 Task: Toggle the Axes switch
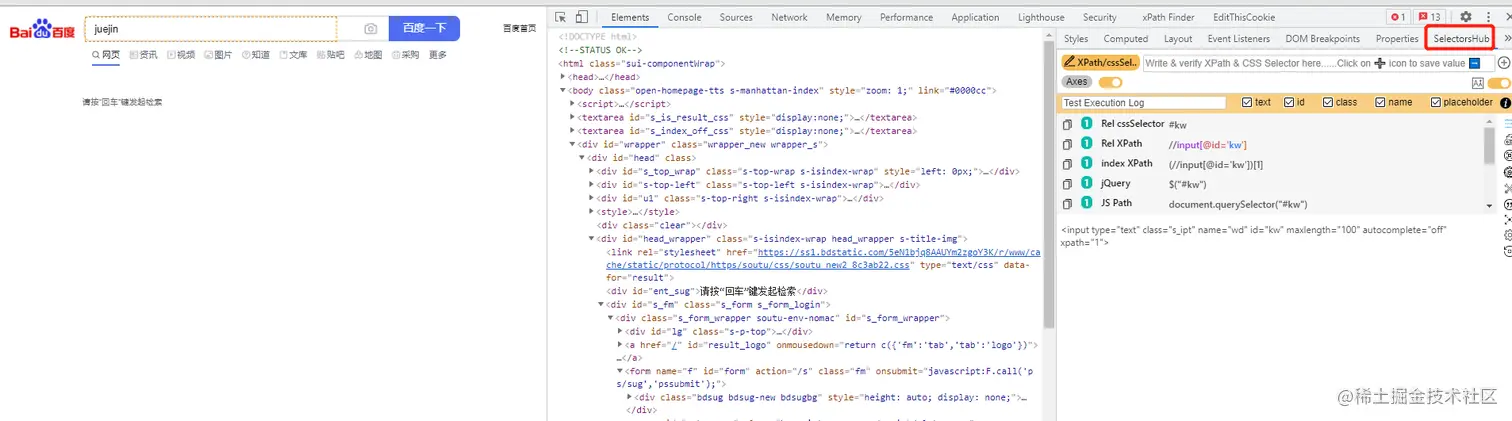point(1110,82)
